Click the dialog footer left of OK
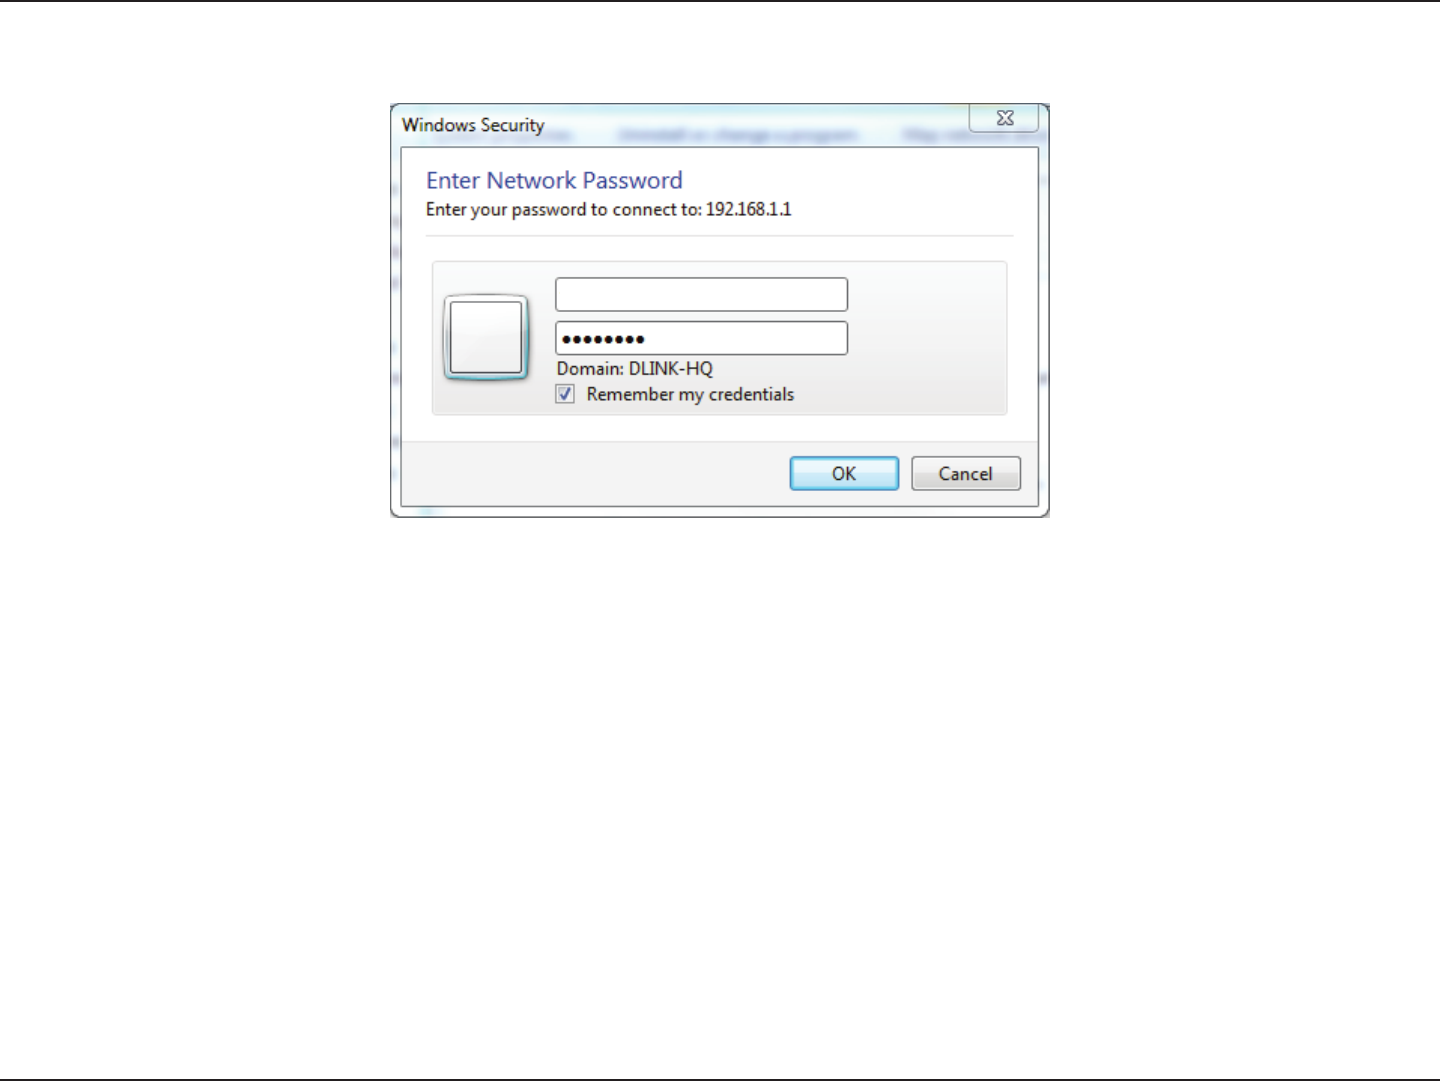Viewport: 1440px width, 1081px height. coord(595,473)
